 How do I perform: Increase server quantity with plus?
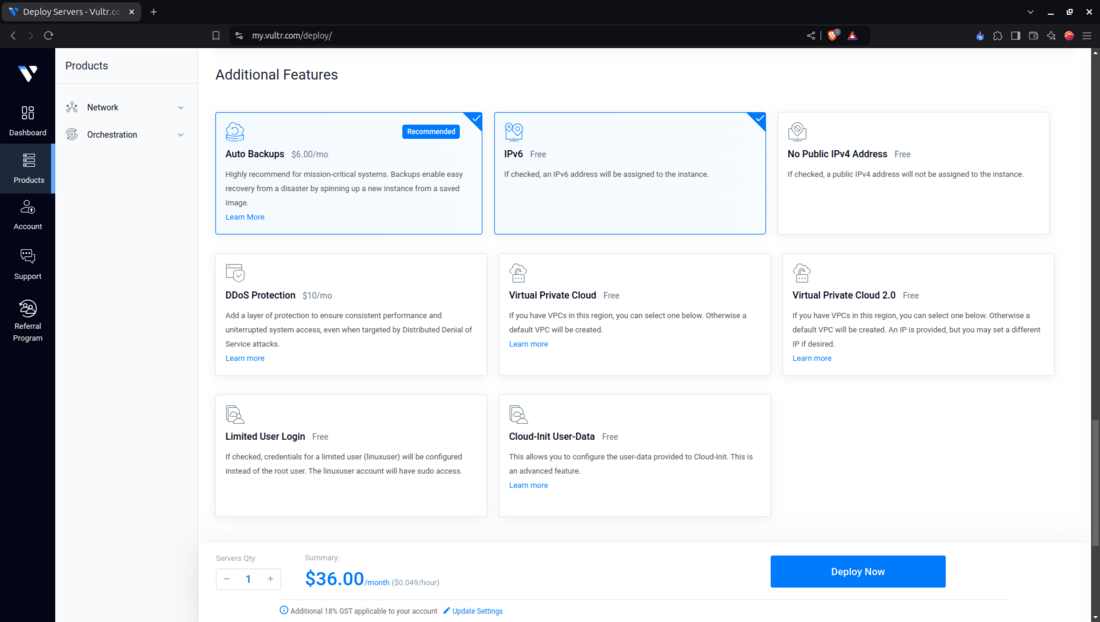click(x=270, y=579)
